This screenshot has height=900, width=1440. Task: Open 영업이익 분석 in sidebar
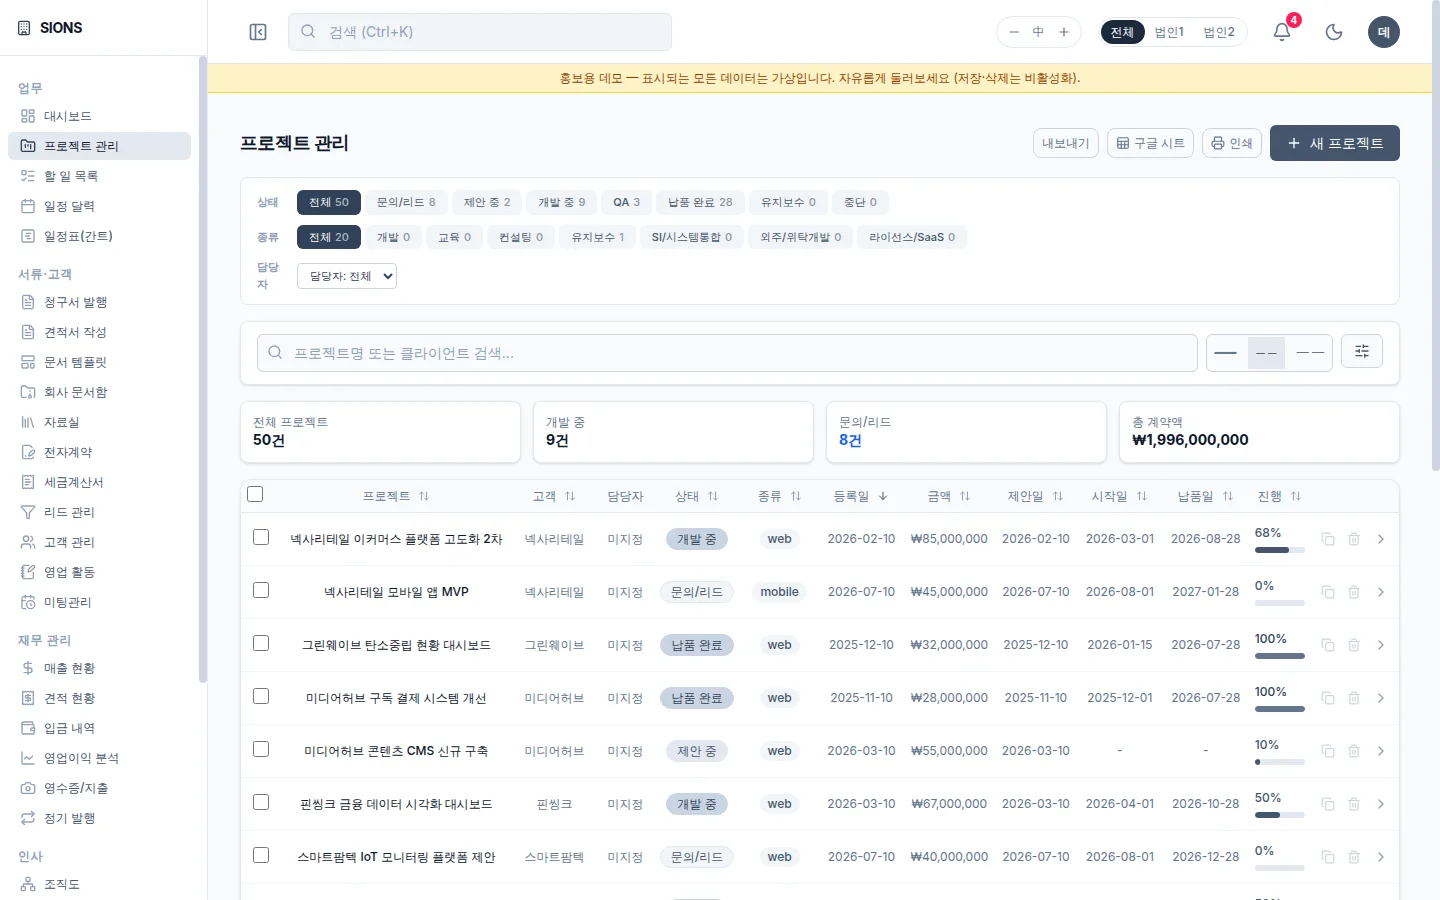[x=99, y=758]
